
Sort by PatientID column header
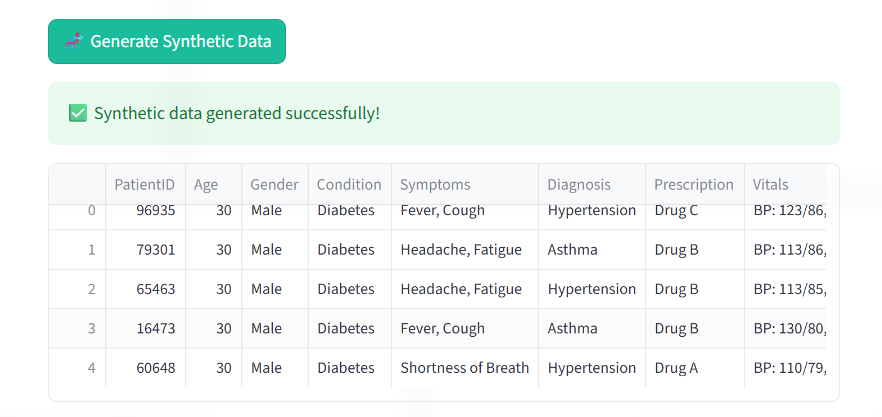[x=145, y=184]
